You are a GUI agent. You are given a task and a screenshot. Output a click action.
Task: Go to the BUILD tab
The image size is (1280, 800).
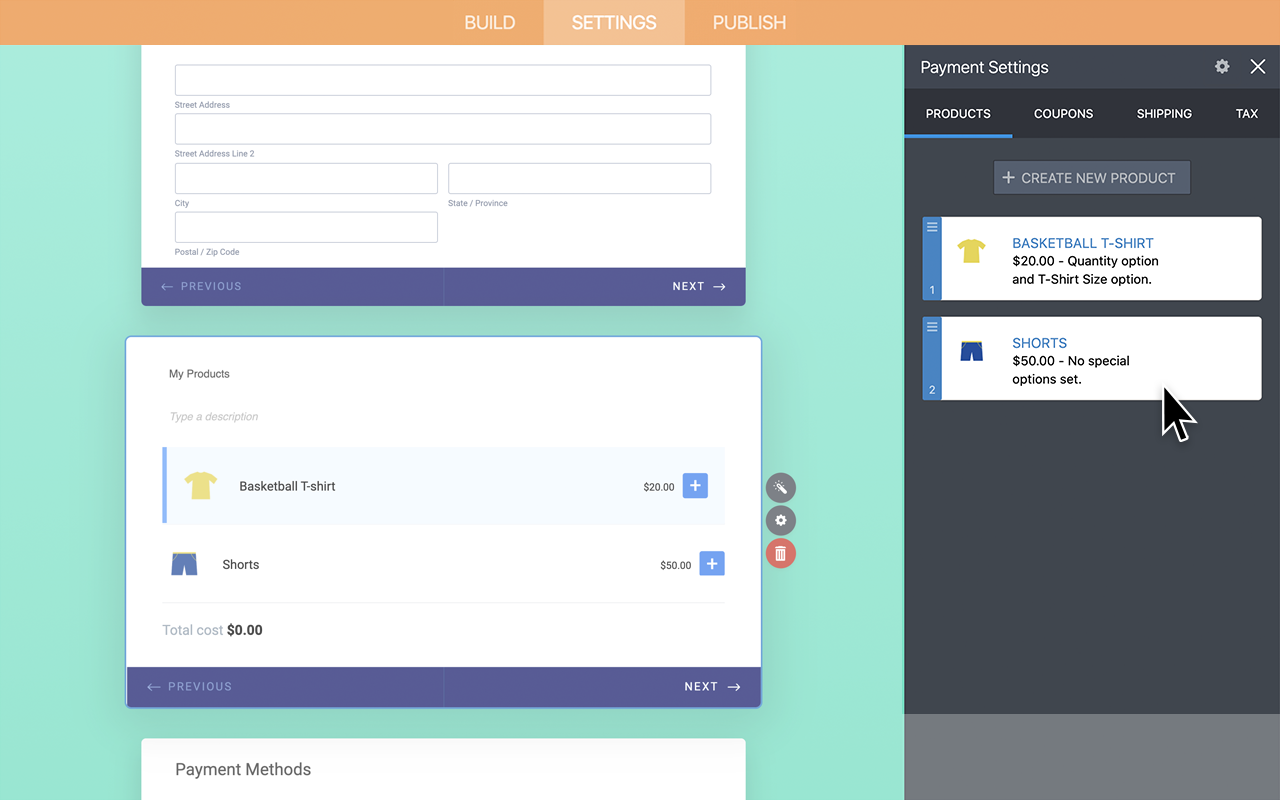pyautogui.click(x=490, y=22)
